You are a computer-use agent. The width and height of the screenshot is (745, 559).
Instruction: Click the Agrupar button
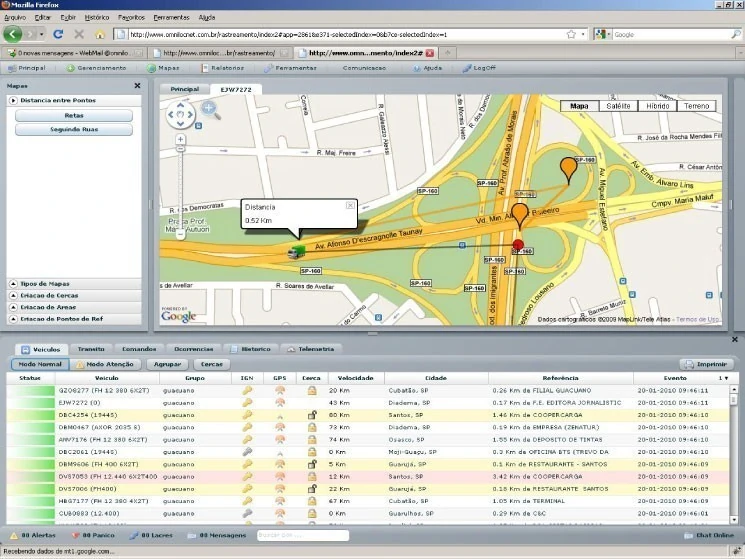coord(167,364)
